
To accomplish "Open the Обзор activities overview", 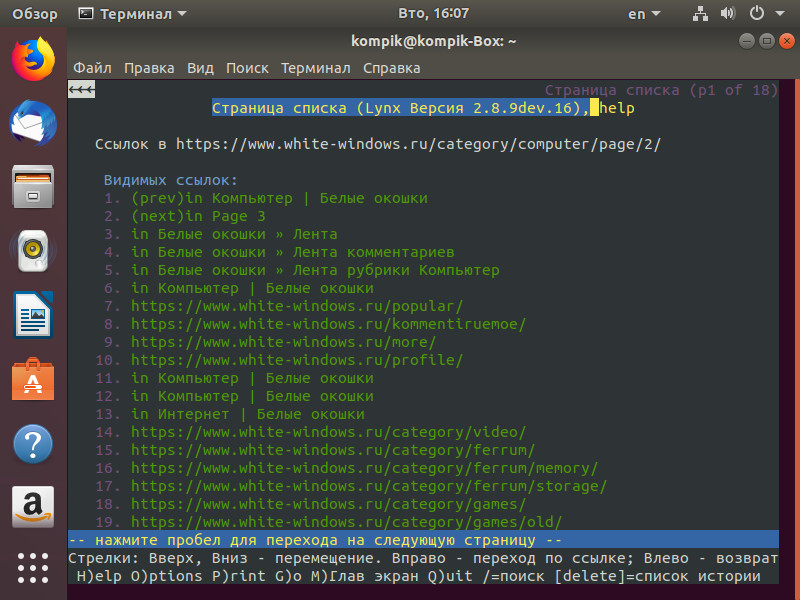I will pos(35,14).
